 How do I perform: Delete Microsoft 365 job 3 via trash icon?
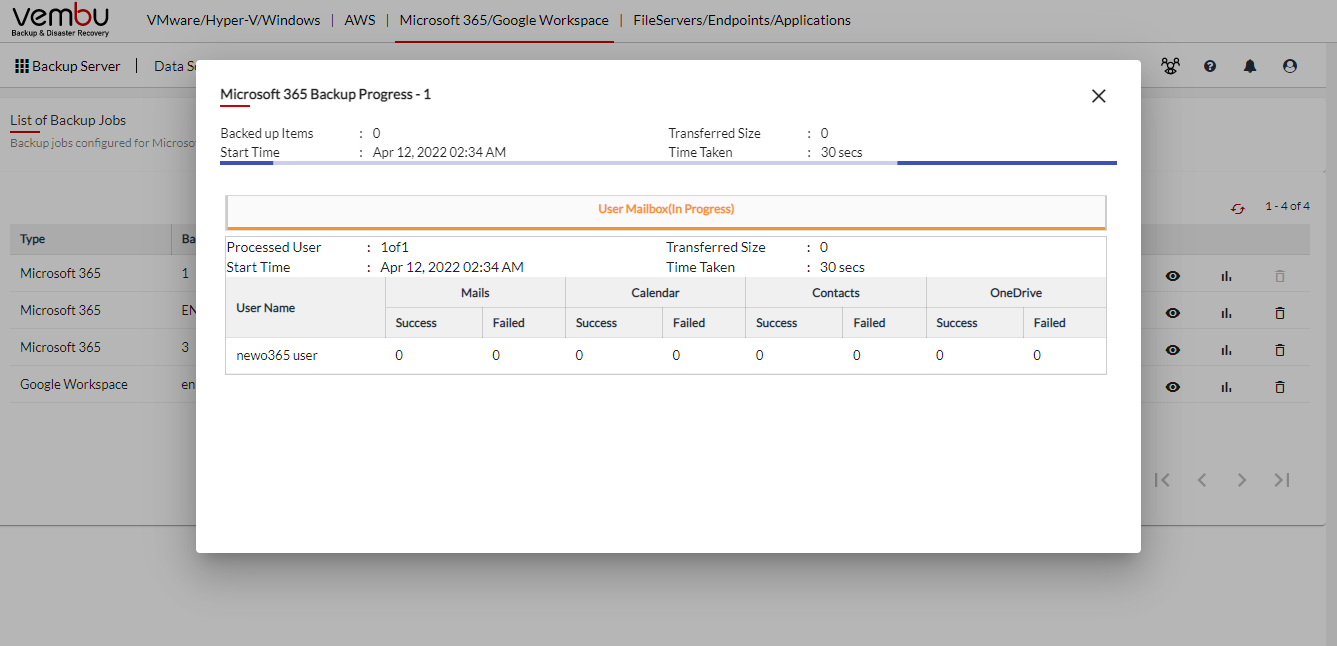1280,350
